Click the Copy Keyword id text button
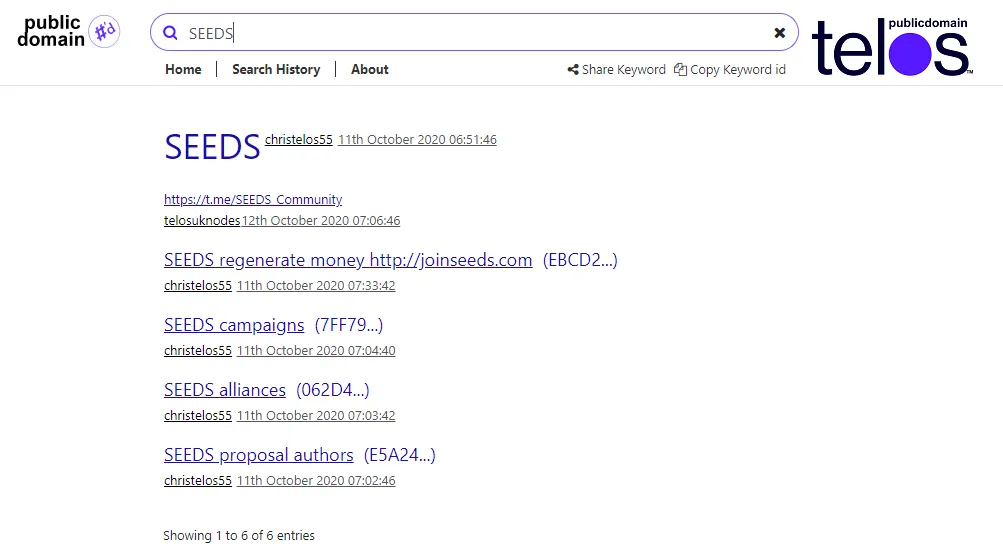This screenshot has width=1003, height=559. [x=738, y=69]
